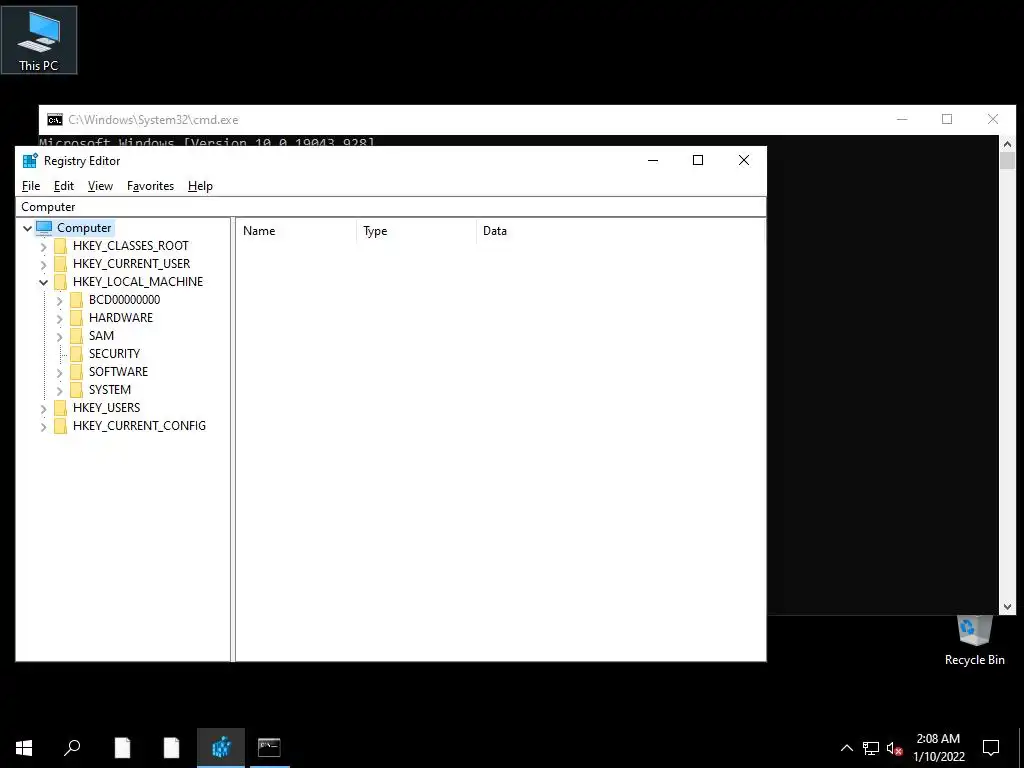Open the Recycle Bin desktop icon

974,641
